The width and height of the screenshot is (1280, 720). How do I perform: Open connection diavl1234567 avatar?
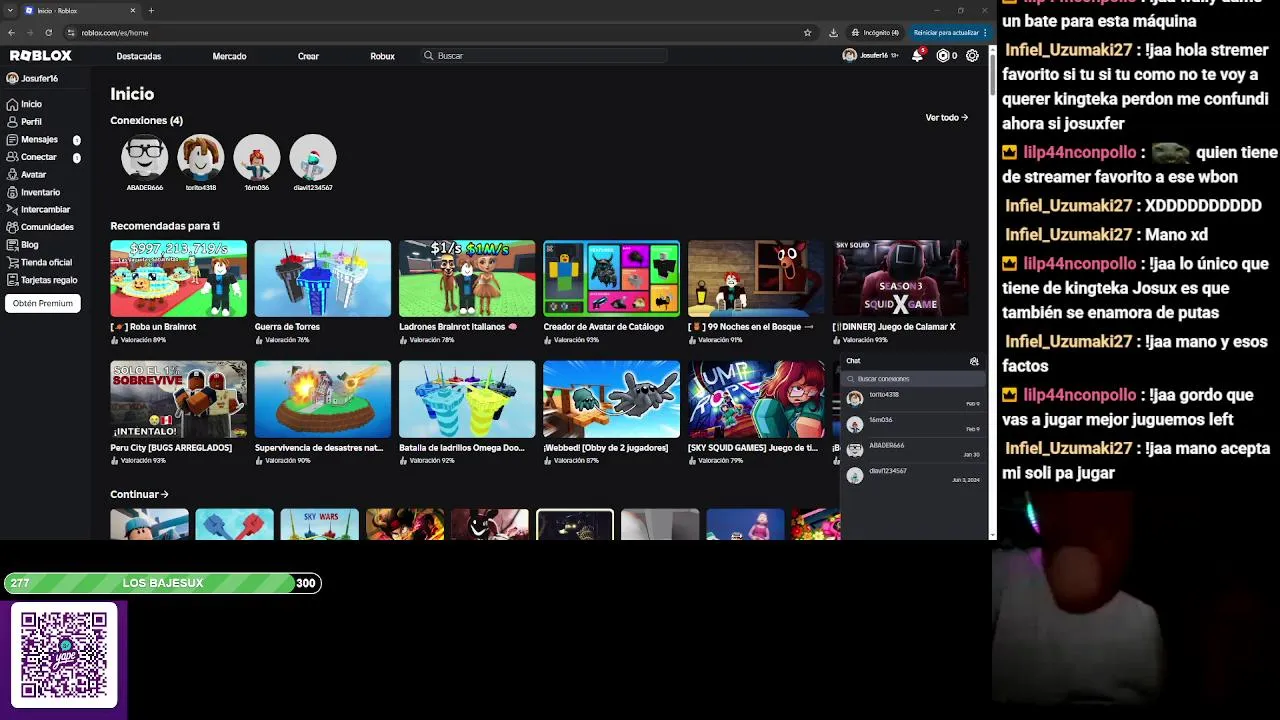point(313,157)
